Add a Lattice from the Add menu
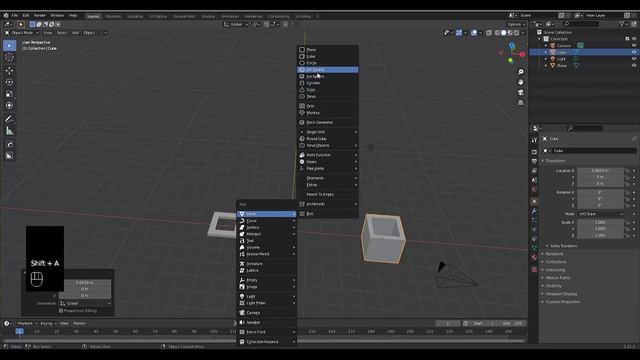The width and height of the screenshot is (640, 360). pyautogui.click(x=267, y=271)
